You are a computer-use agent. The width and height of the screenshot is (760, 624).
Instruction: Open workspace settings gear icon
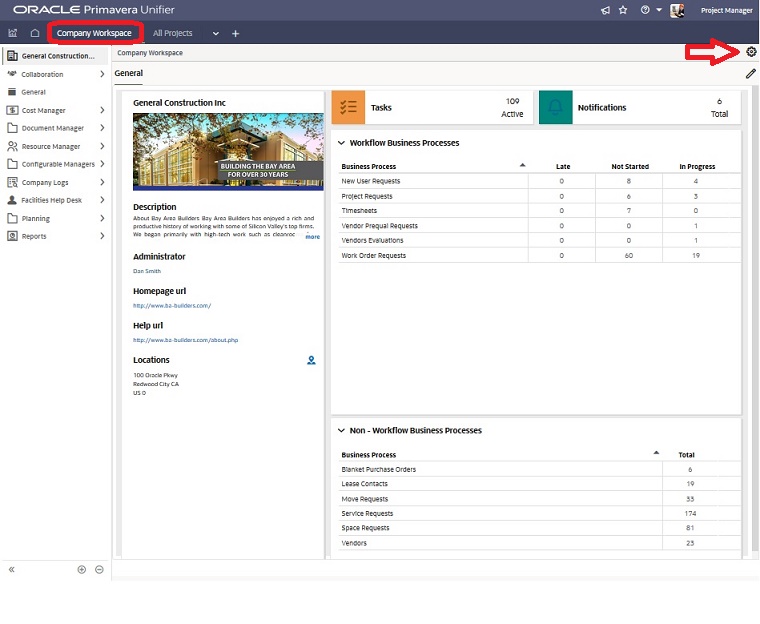point(751,51)
